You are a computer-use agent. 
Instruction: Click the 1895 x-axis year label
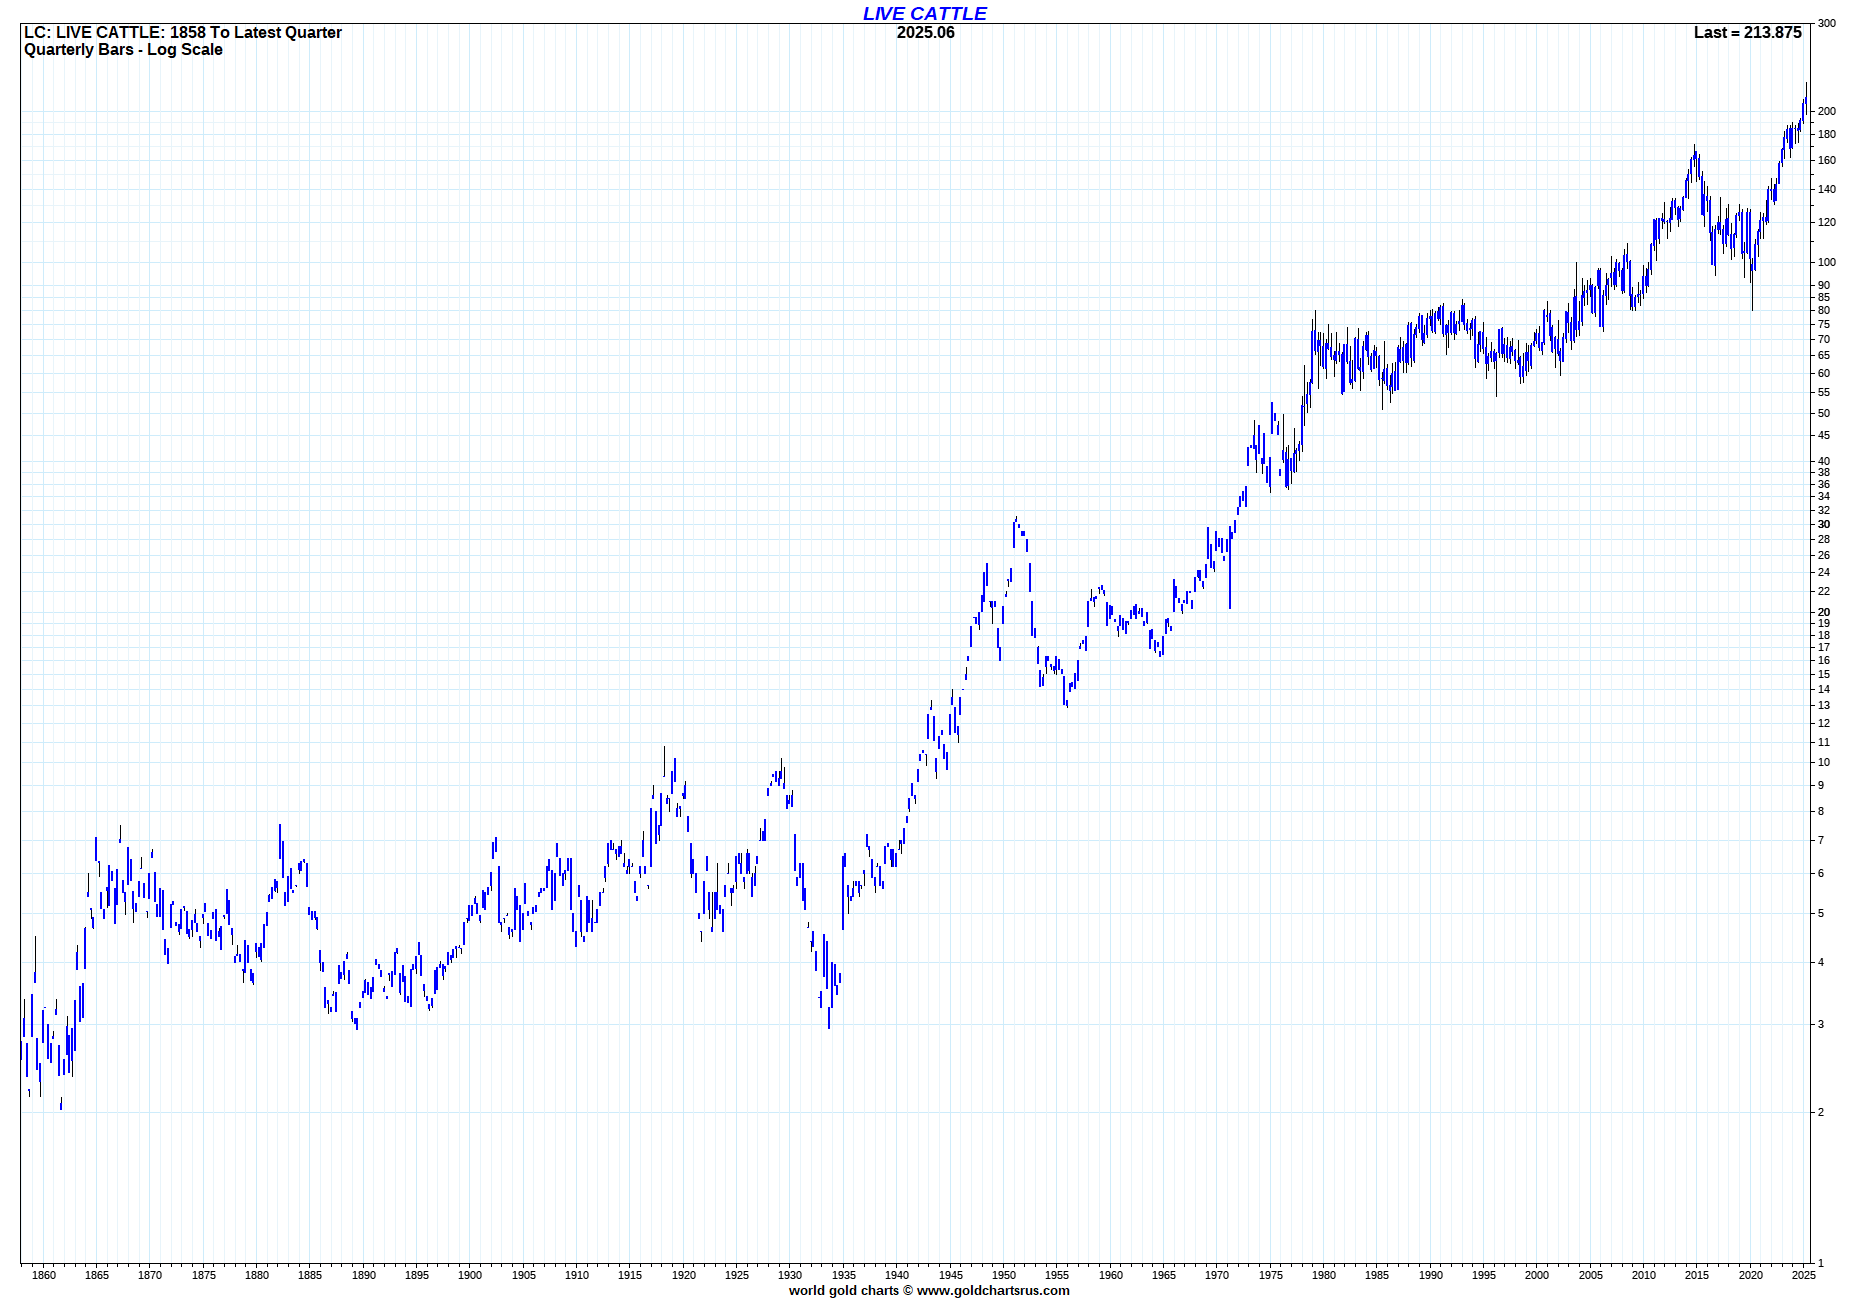point(417,1274)
